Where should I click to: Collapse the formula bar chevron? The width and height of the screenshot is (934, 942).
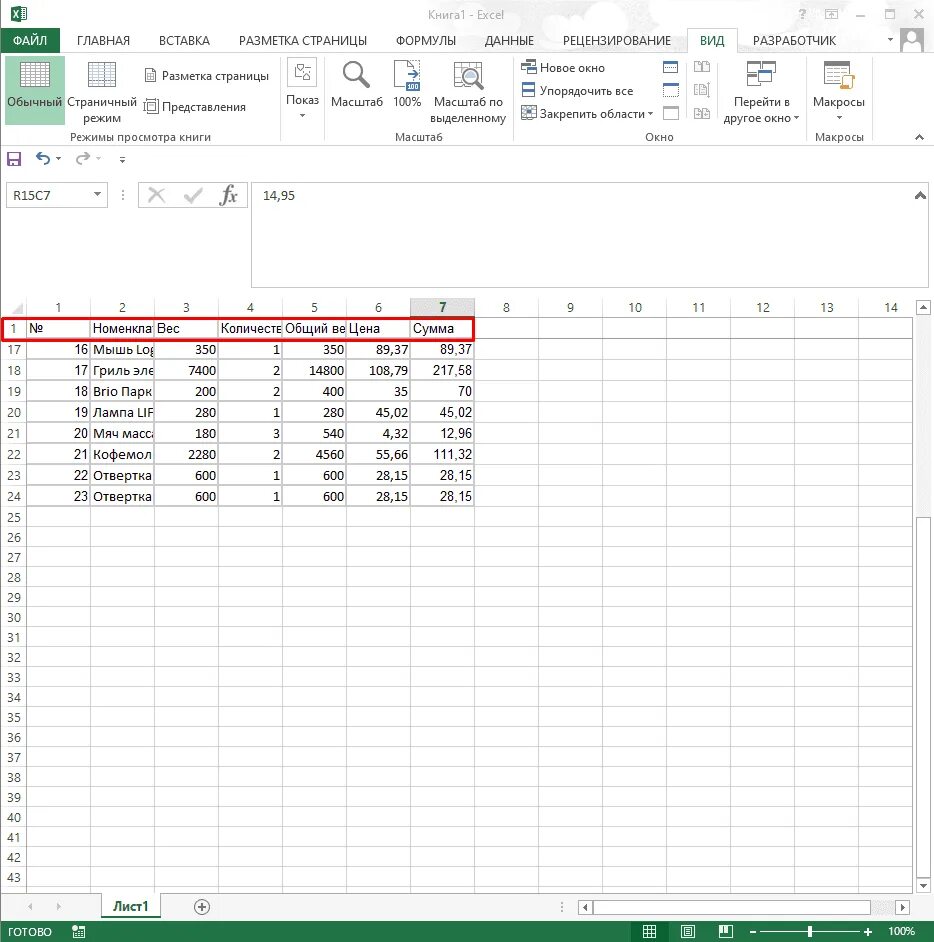(x=920, y=195)
